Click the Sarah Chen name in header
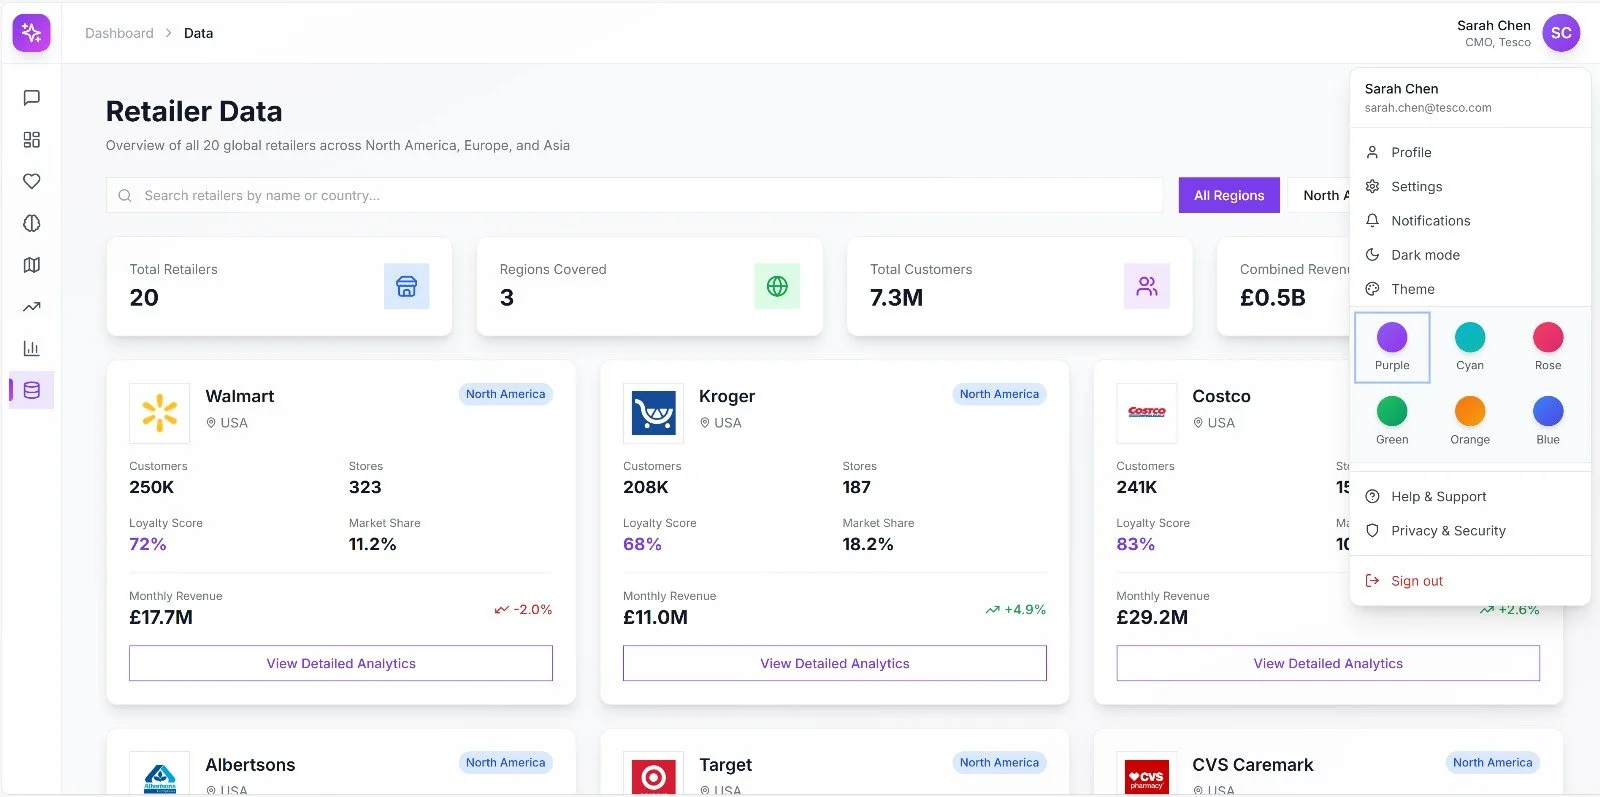This screenshot has width=1600, height=797. [x=1493, y=25]
